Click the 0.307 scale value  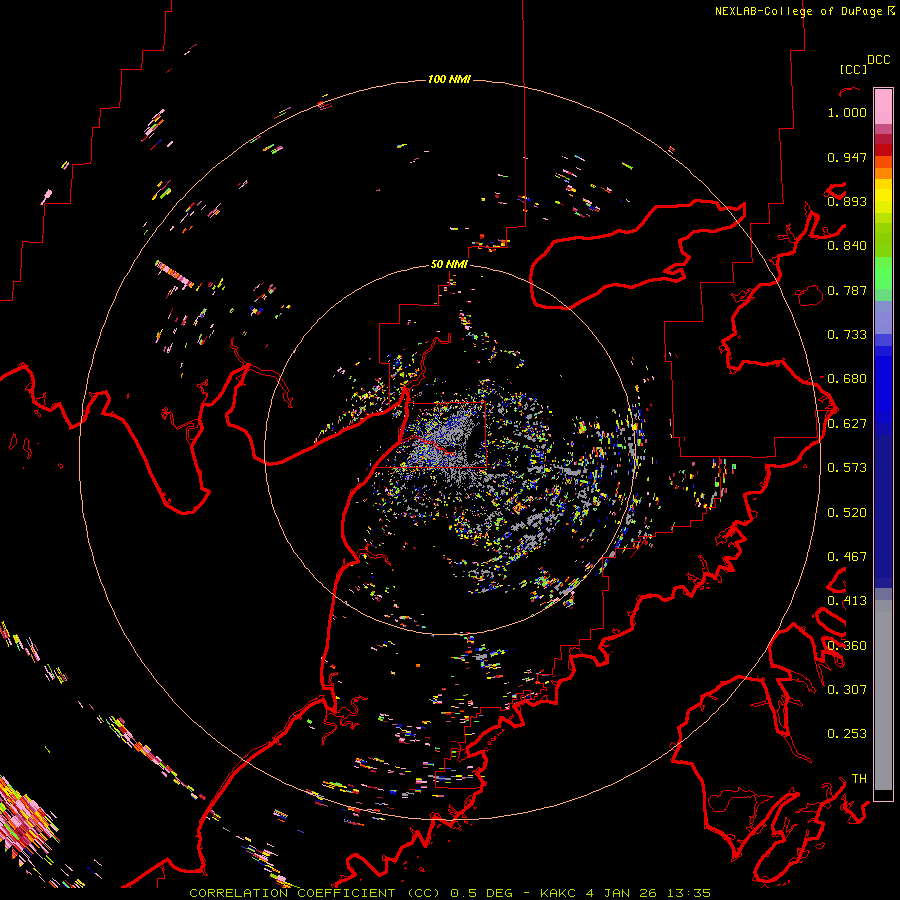847,690
